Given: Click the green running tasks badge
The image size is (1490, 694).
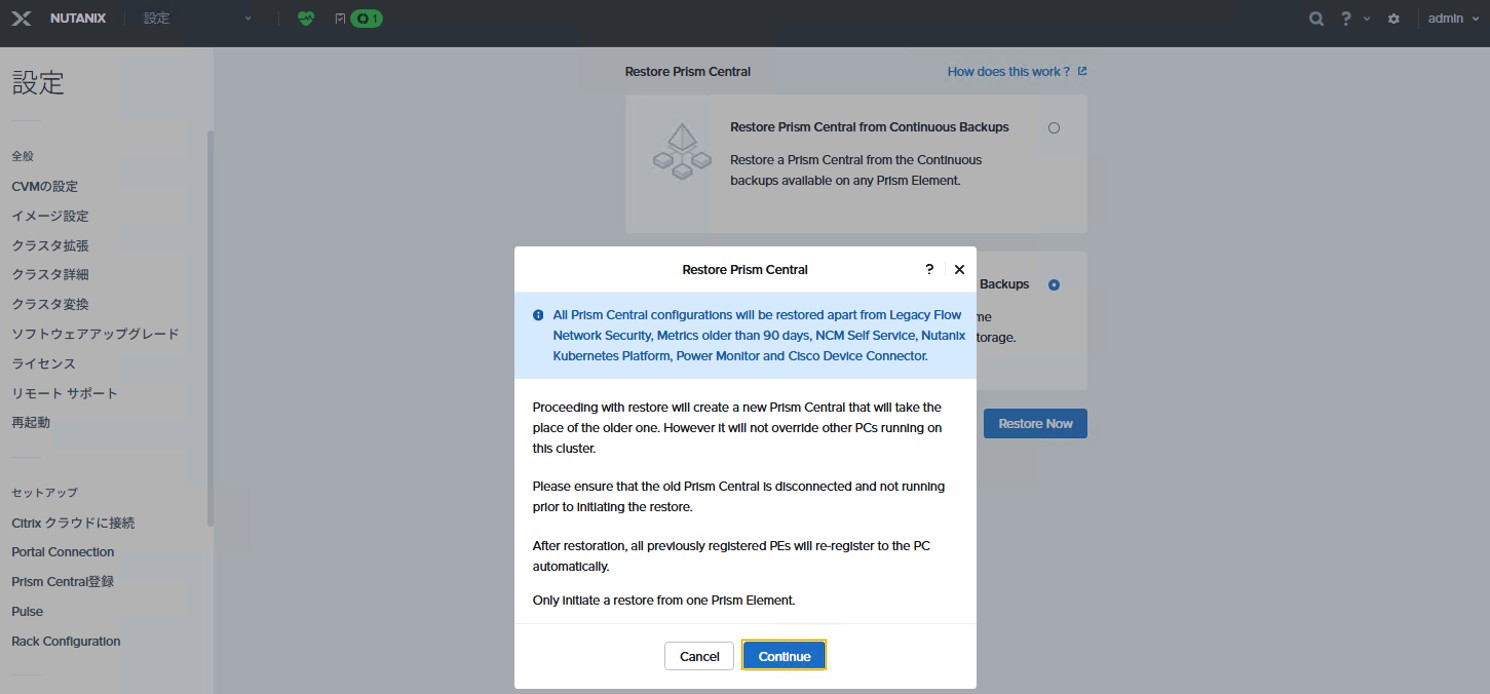Looking at the screenshot, I should 367,19.
